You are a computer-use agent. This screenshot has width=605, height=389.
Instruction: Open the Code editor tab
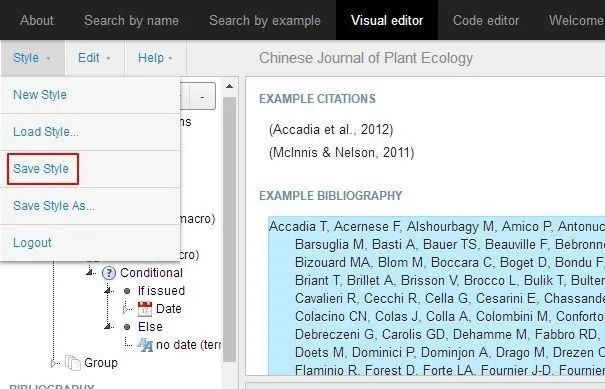pos(486,20)
